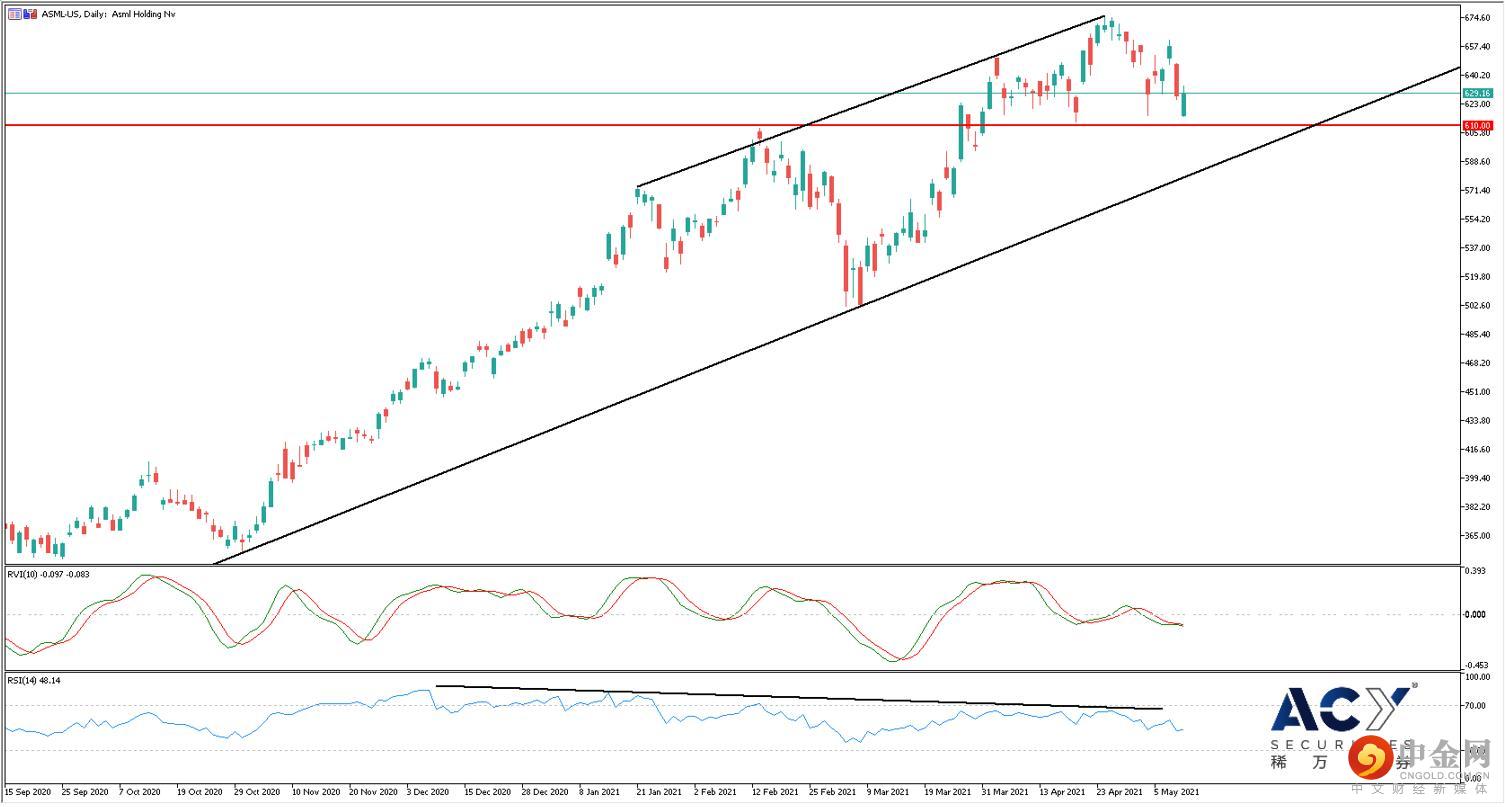Image resolution: width=1505 pixels, height=807 pixels.
Task: Click the 588.60 price axis label
Action: 1477,161
